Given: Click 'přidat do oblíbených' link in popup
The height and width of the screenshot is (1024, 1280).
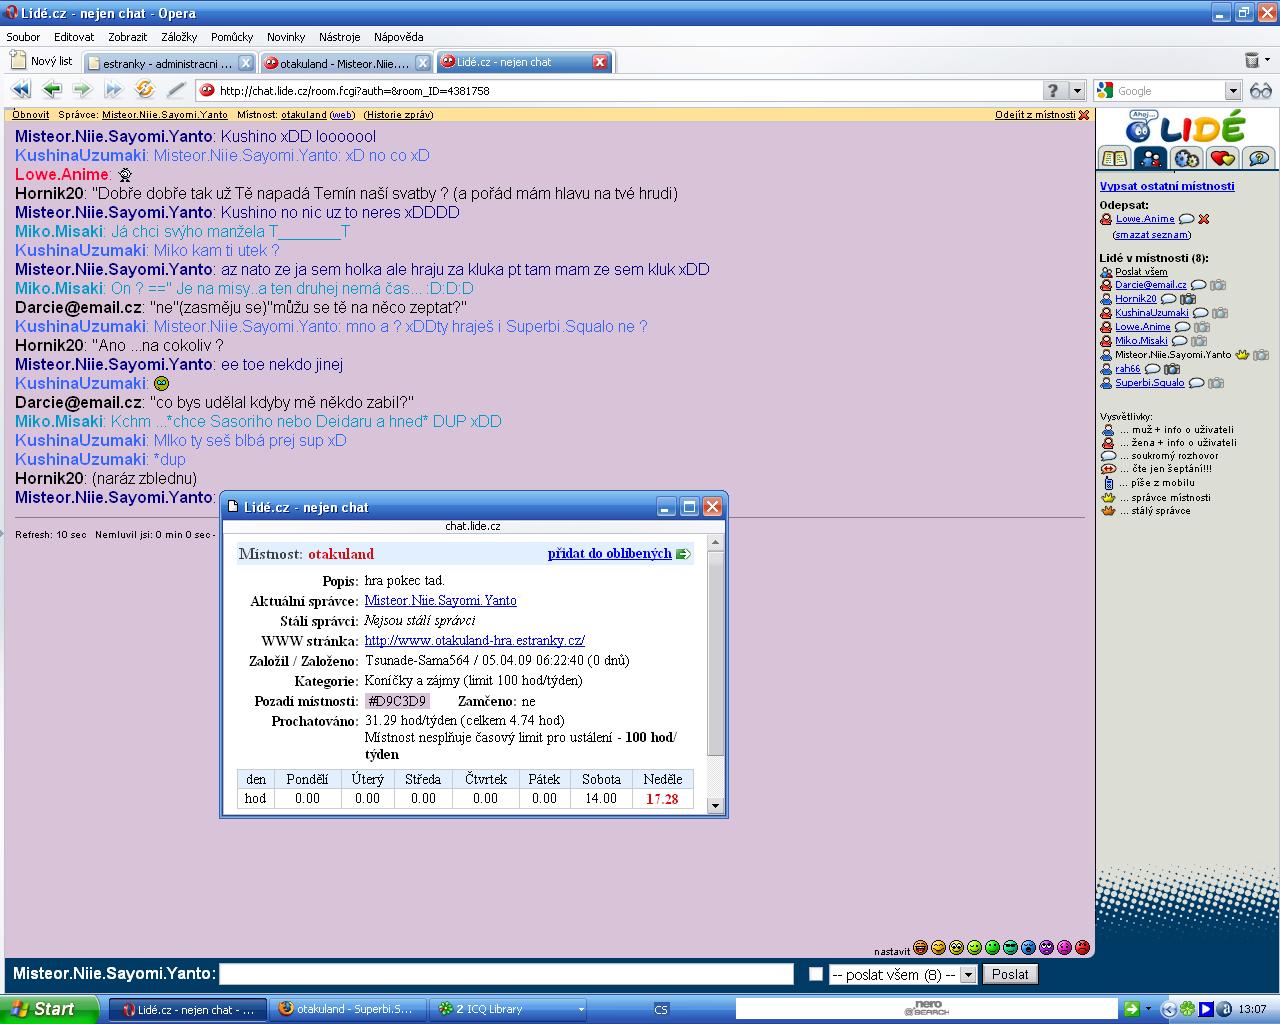Looking at the screenshot, I should tap(609, 553).
